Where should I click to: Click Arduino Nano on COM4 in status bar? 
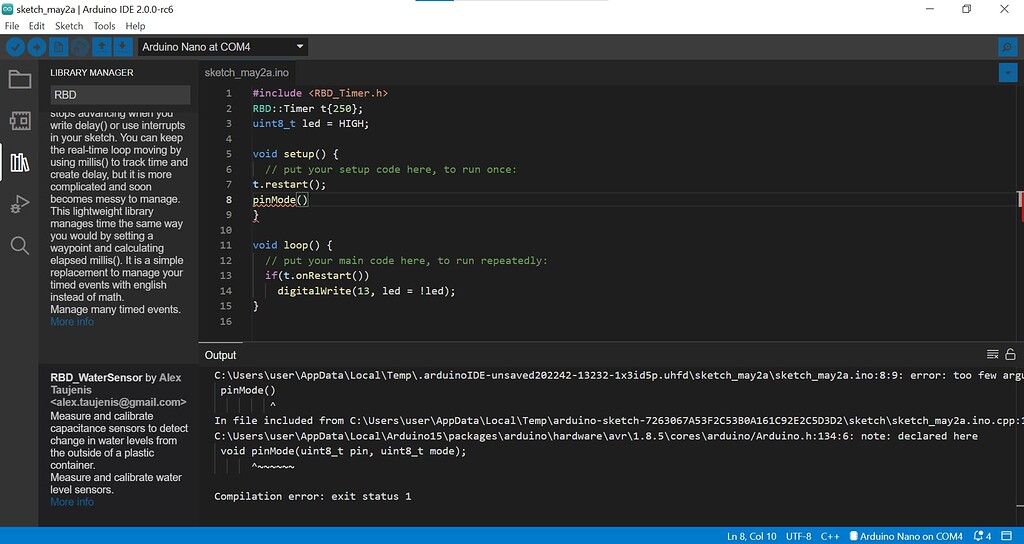click(906, 536)
